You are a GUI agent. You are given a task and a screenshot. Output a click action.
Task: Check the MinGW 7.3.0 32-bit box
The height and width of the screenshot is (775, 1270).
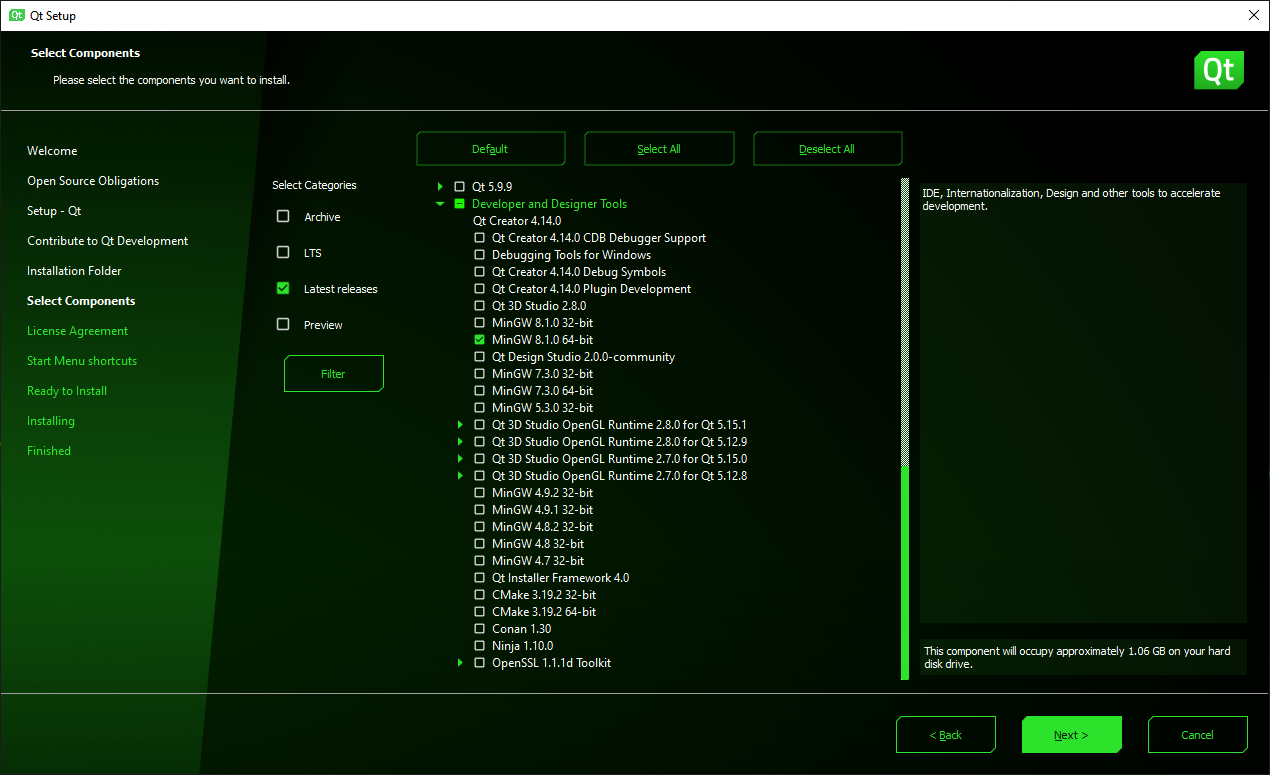[480, 374]
